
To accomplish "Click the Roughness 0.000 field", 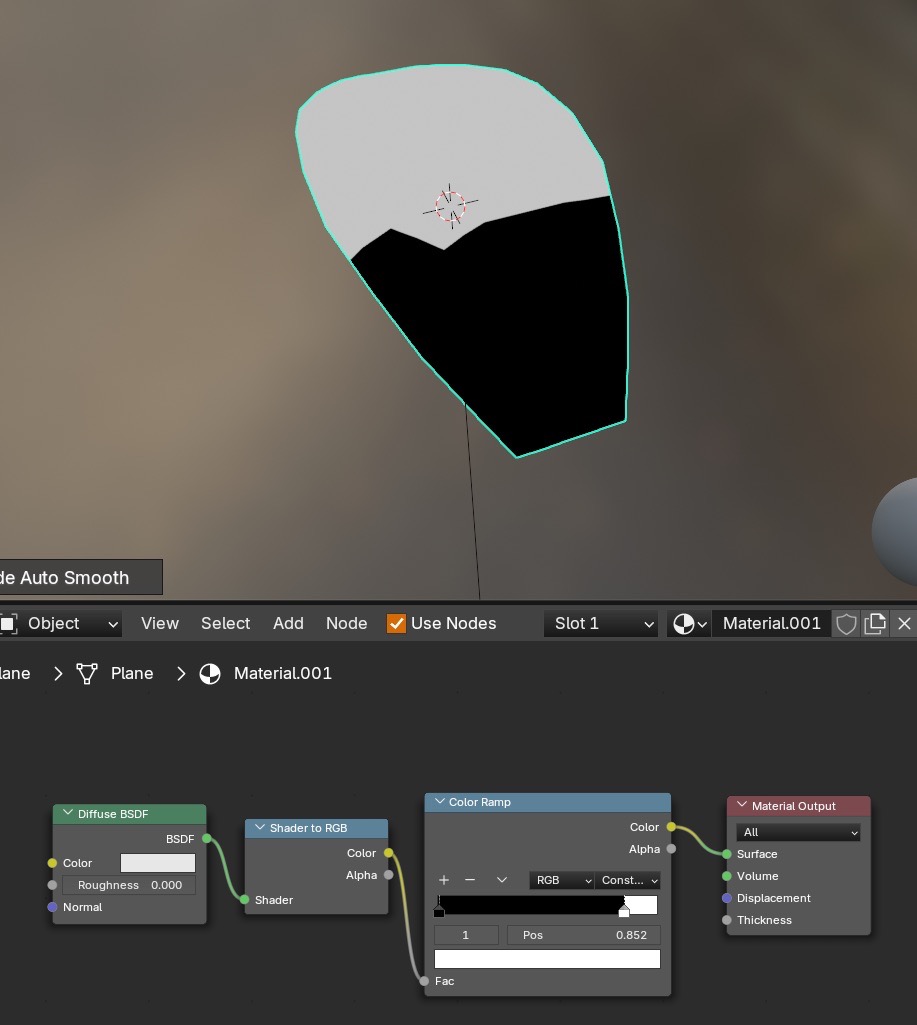I will point(129,885).
